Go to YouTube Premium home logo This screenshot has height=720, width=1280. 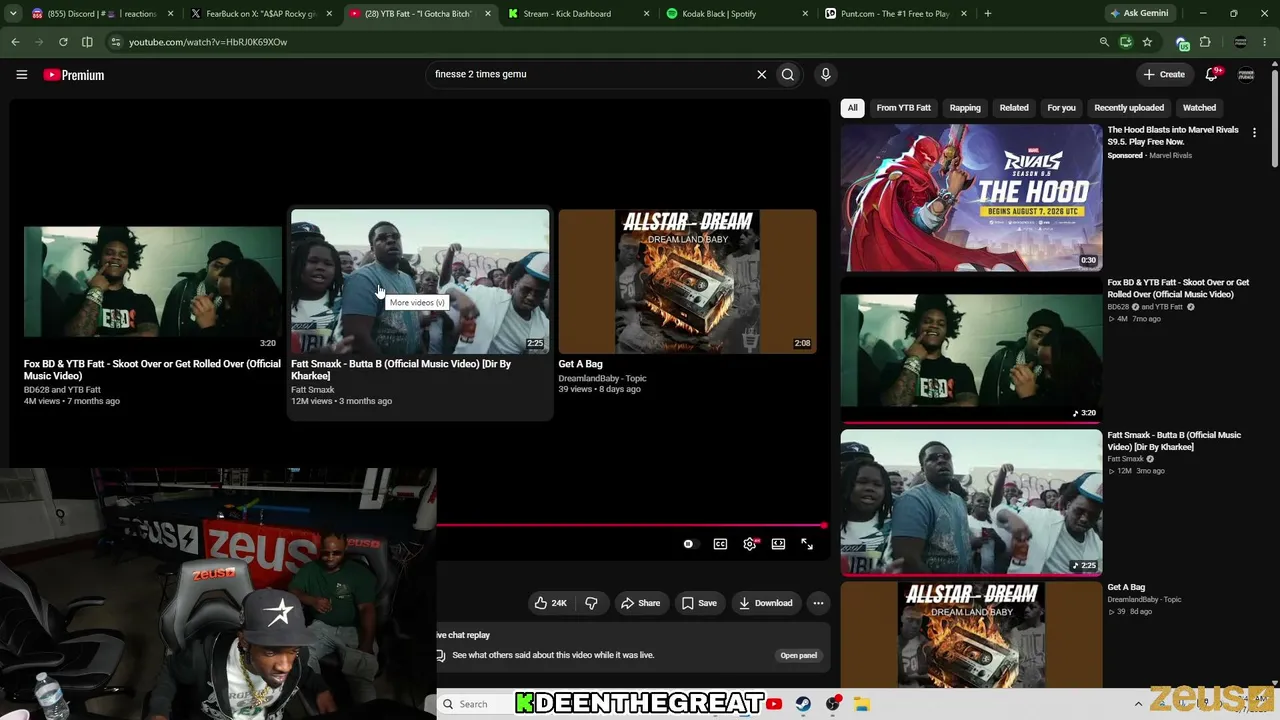pos(74,75)
